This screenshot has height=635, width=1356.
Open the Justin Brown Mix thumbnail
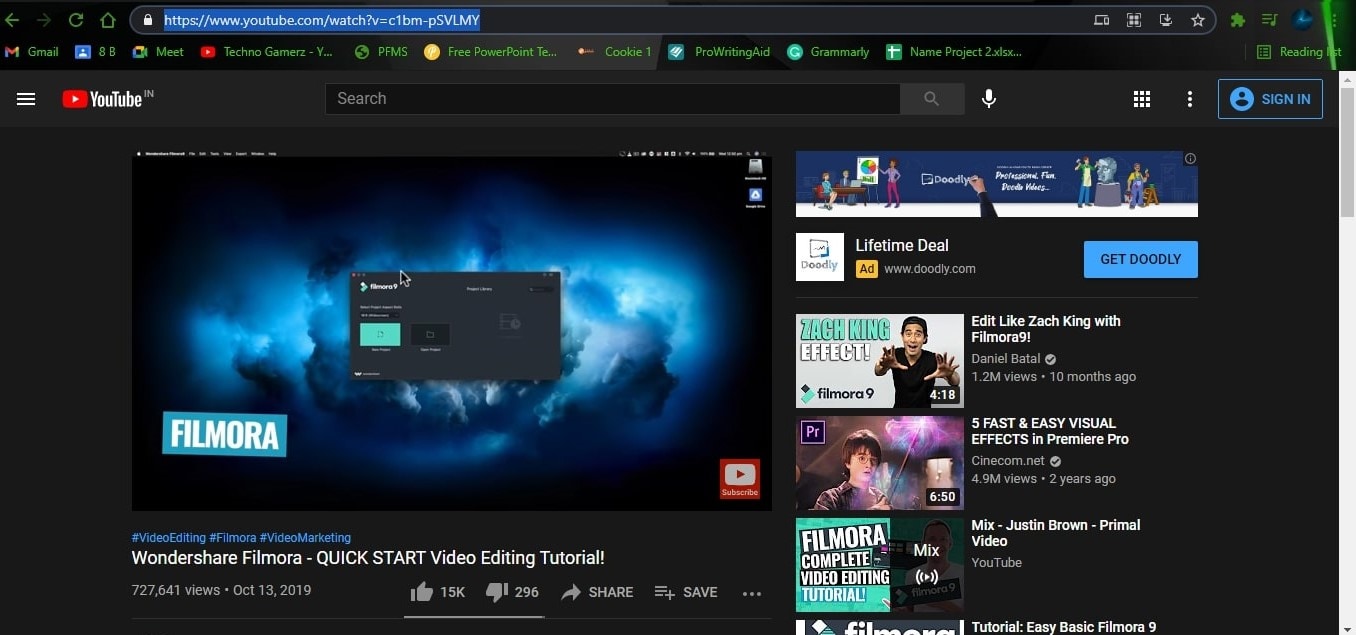pyautogui.click(x=880, y=565)
